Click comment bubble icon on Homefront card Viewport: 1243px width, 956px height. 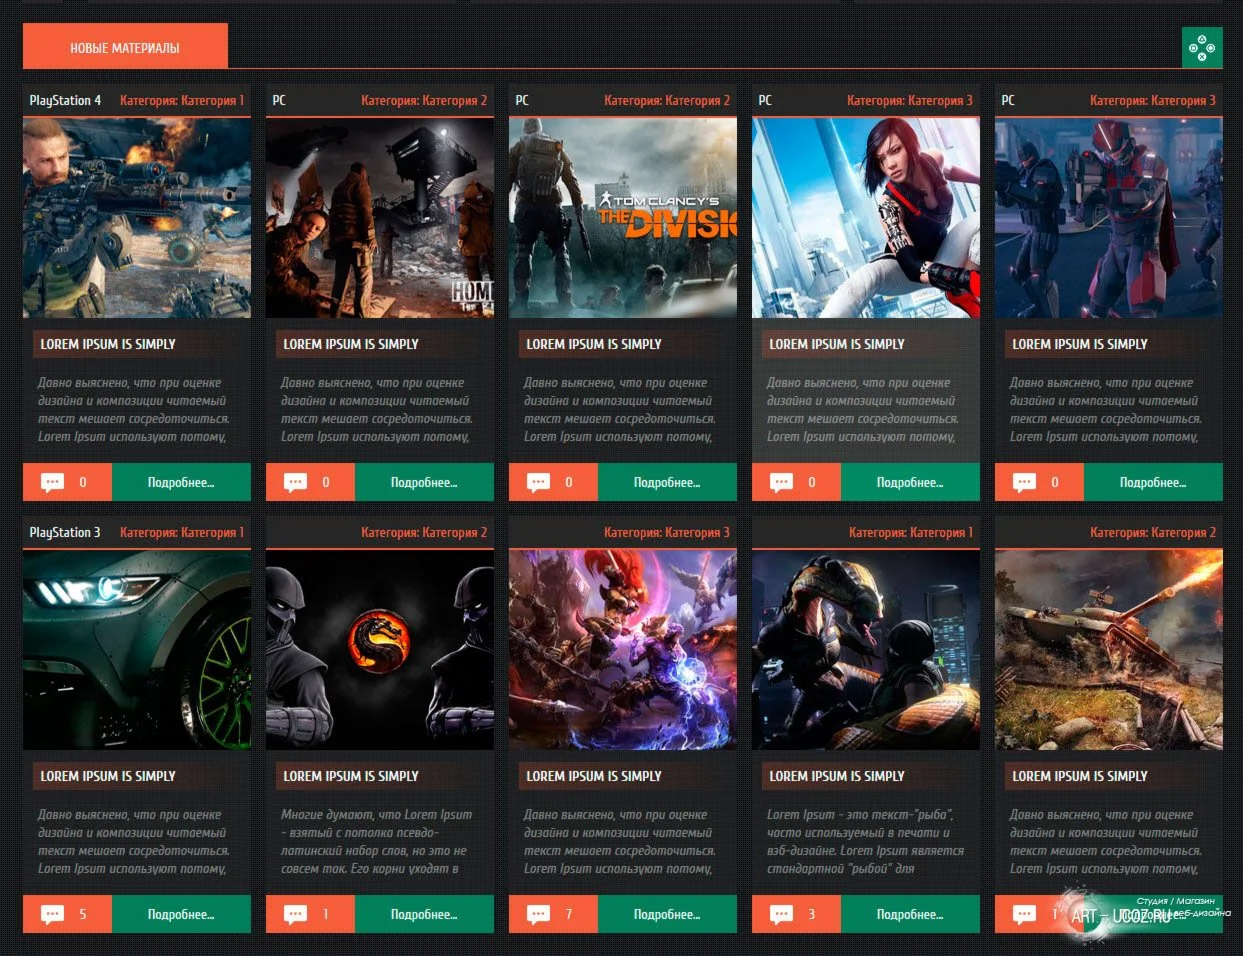click(296, 483)
